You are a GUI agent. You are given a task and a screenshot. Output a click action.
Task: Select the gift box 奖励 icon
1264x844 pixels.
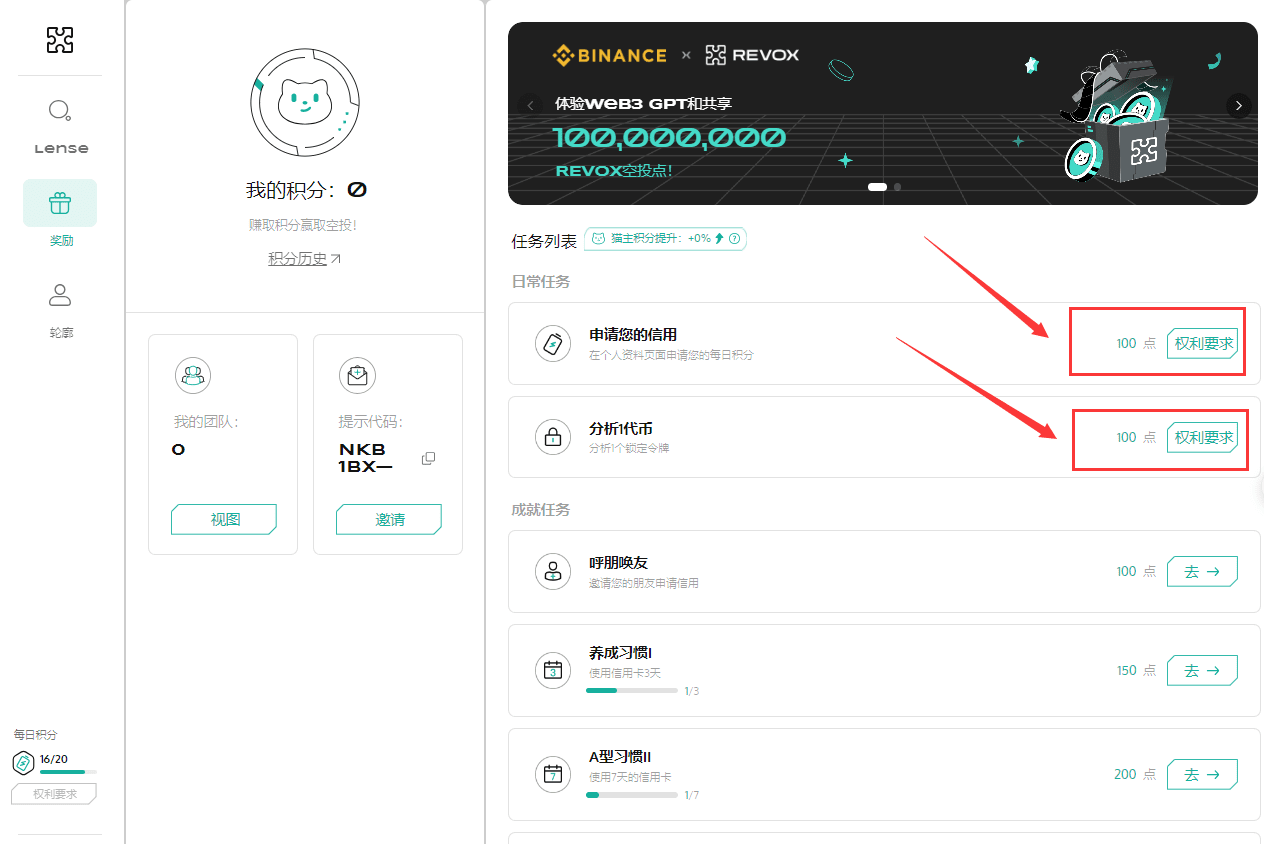pos(60,204)
